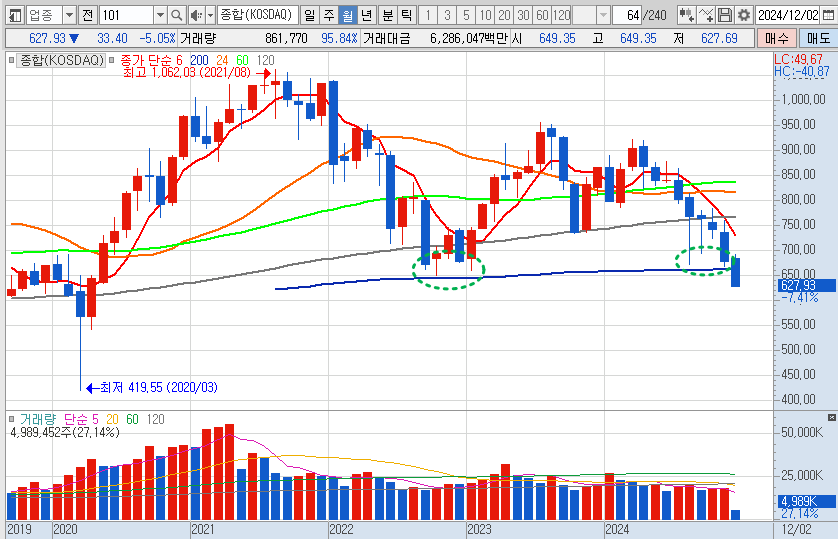The height and width of the screenshot is (539, 838).
Task: Click the current price 627.93 axis tag
Action: coord(806,285)
